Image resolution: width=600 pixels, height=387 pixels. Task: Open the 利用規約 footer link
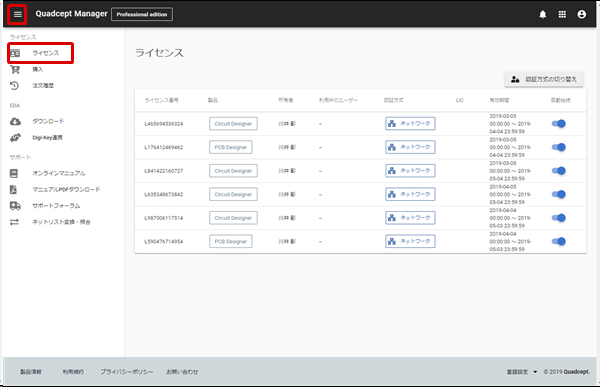73,372
